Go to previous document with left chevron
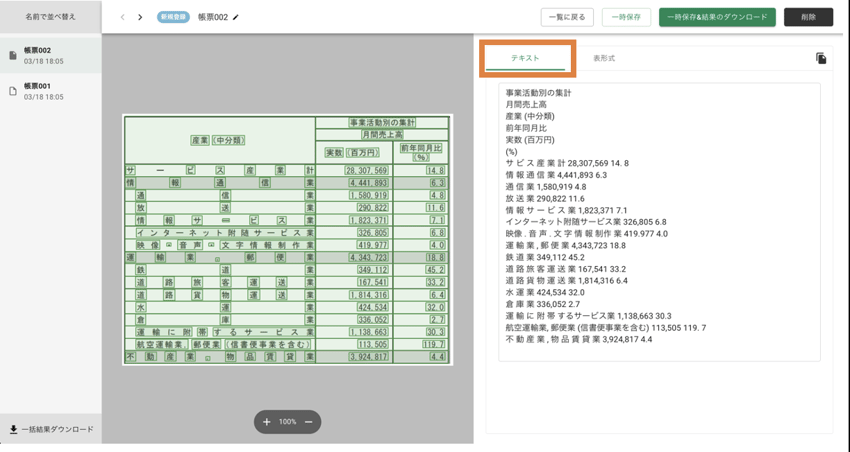 tap(123, 17)
